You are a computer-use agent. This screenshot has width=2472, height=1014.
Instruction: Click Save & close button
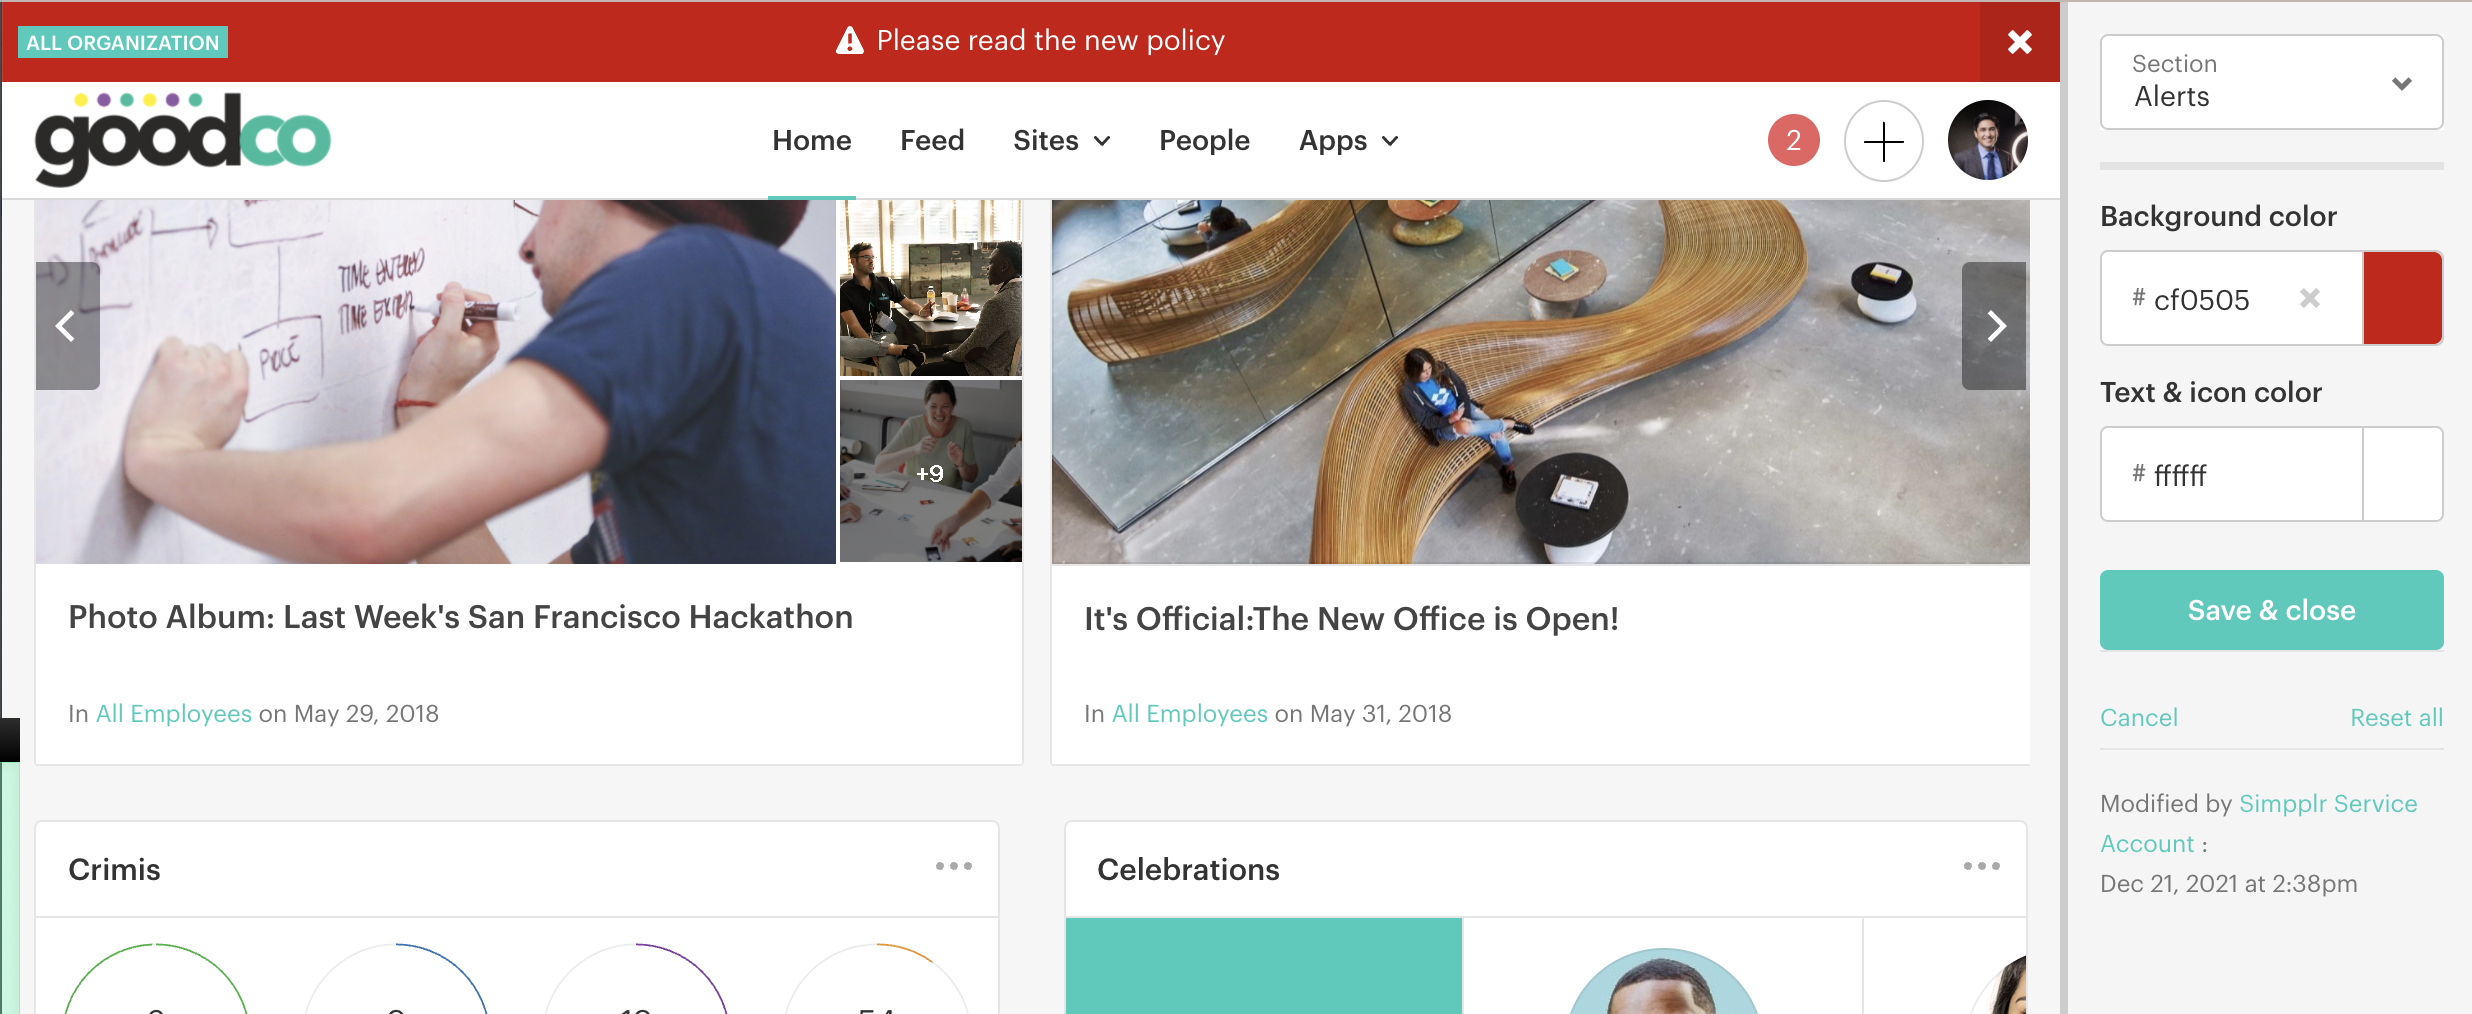[2271, 610]
